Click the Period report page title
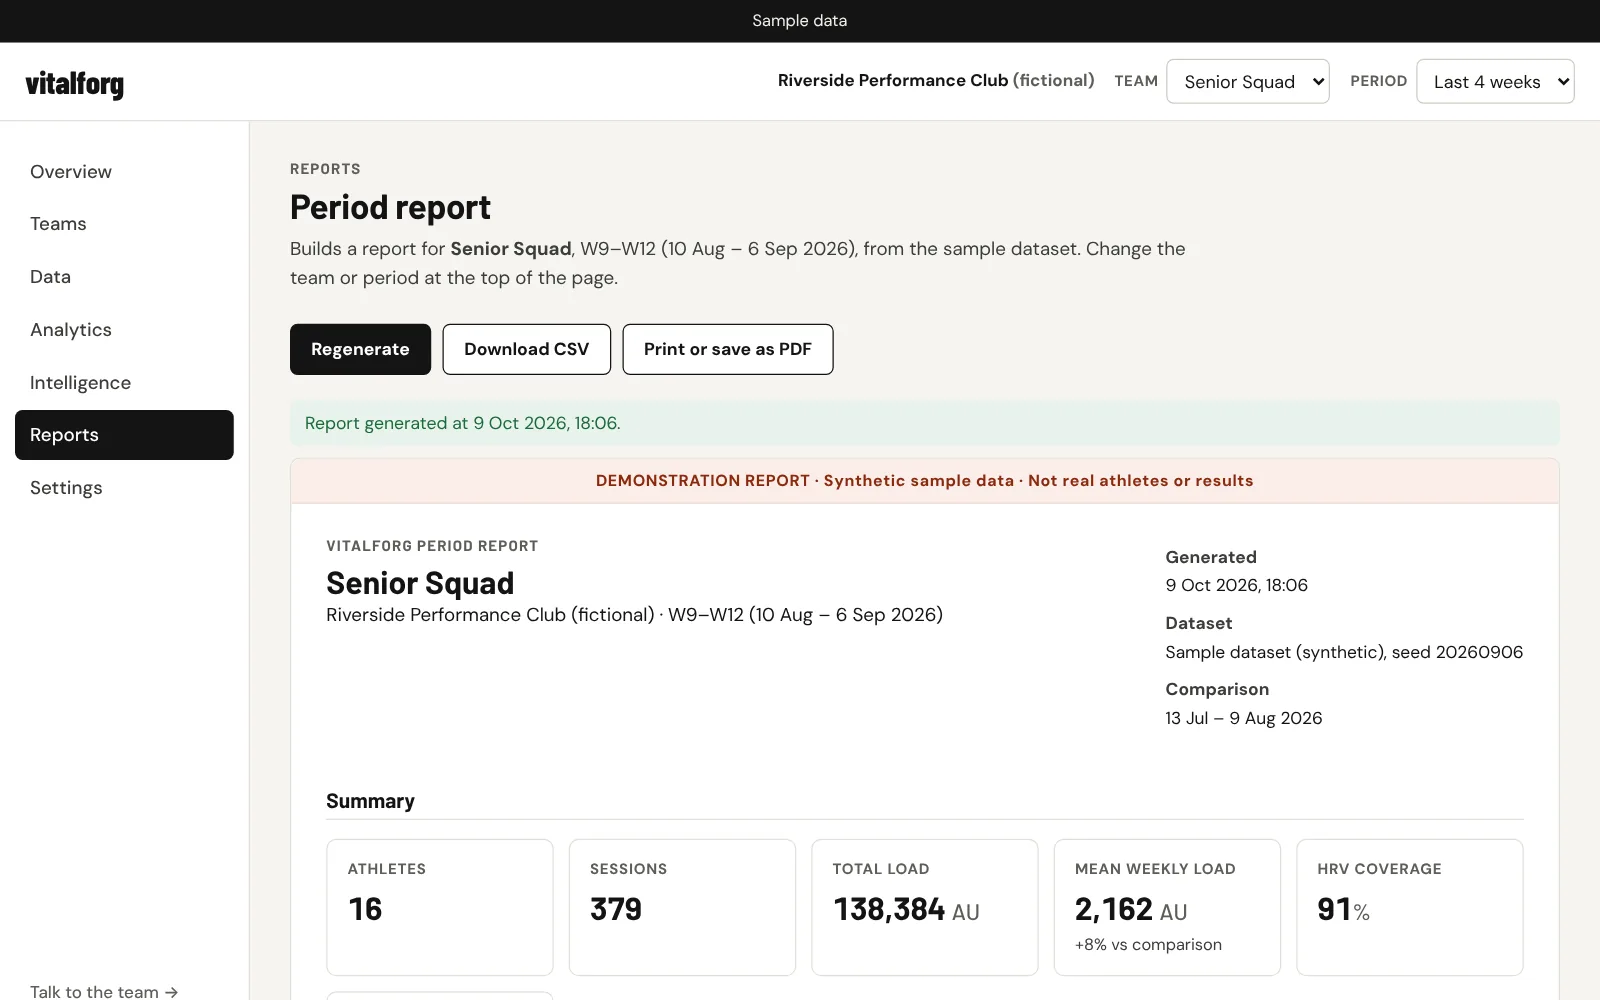Image resolution: width=1600 pixels, height=1000 pixels. tap(390, 207)
